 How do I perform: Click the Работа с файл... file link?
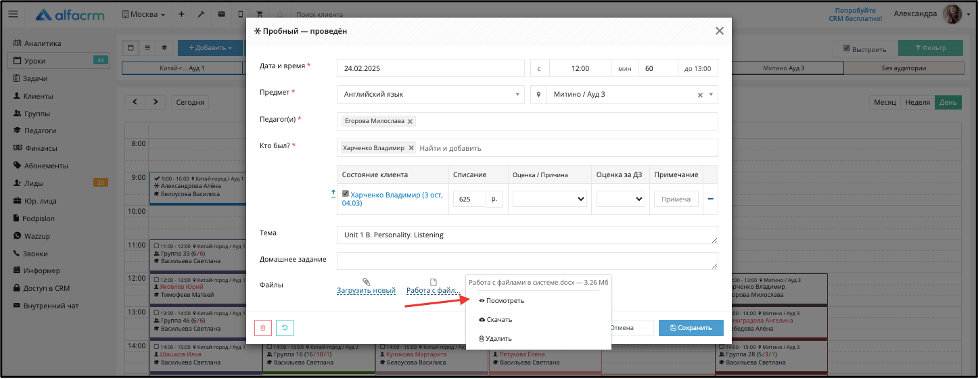pos(434,291)
